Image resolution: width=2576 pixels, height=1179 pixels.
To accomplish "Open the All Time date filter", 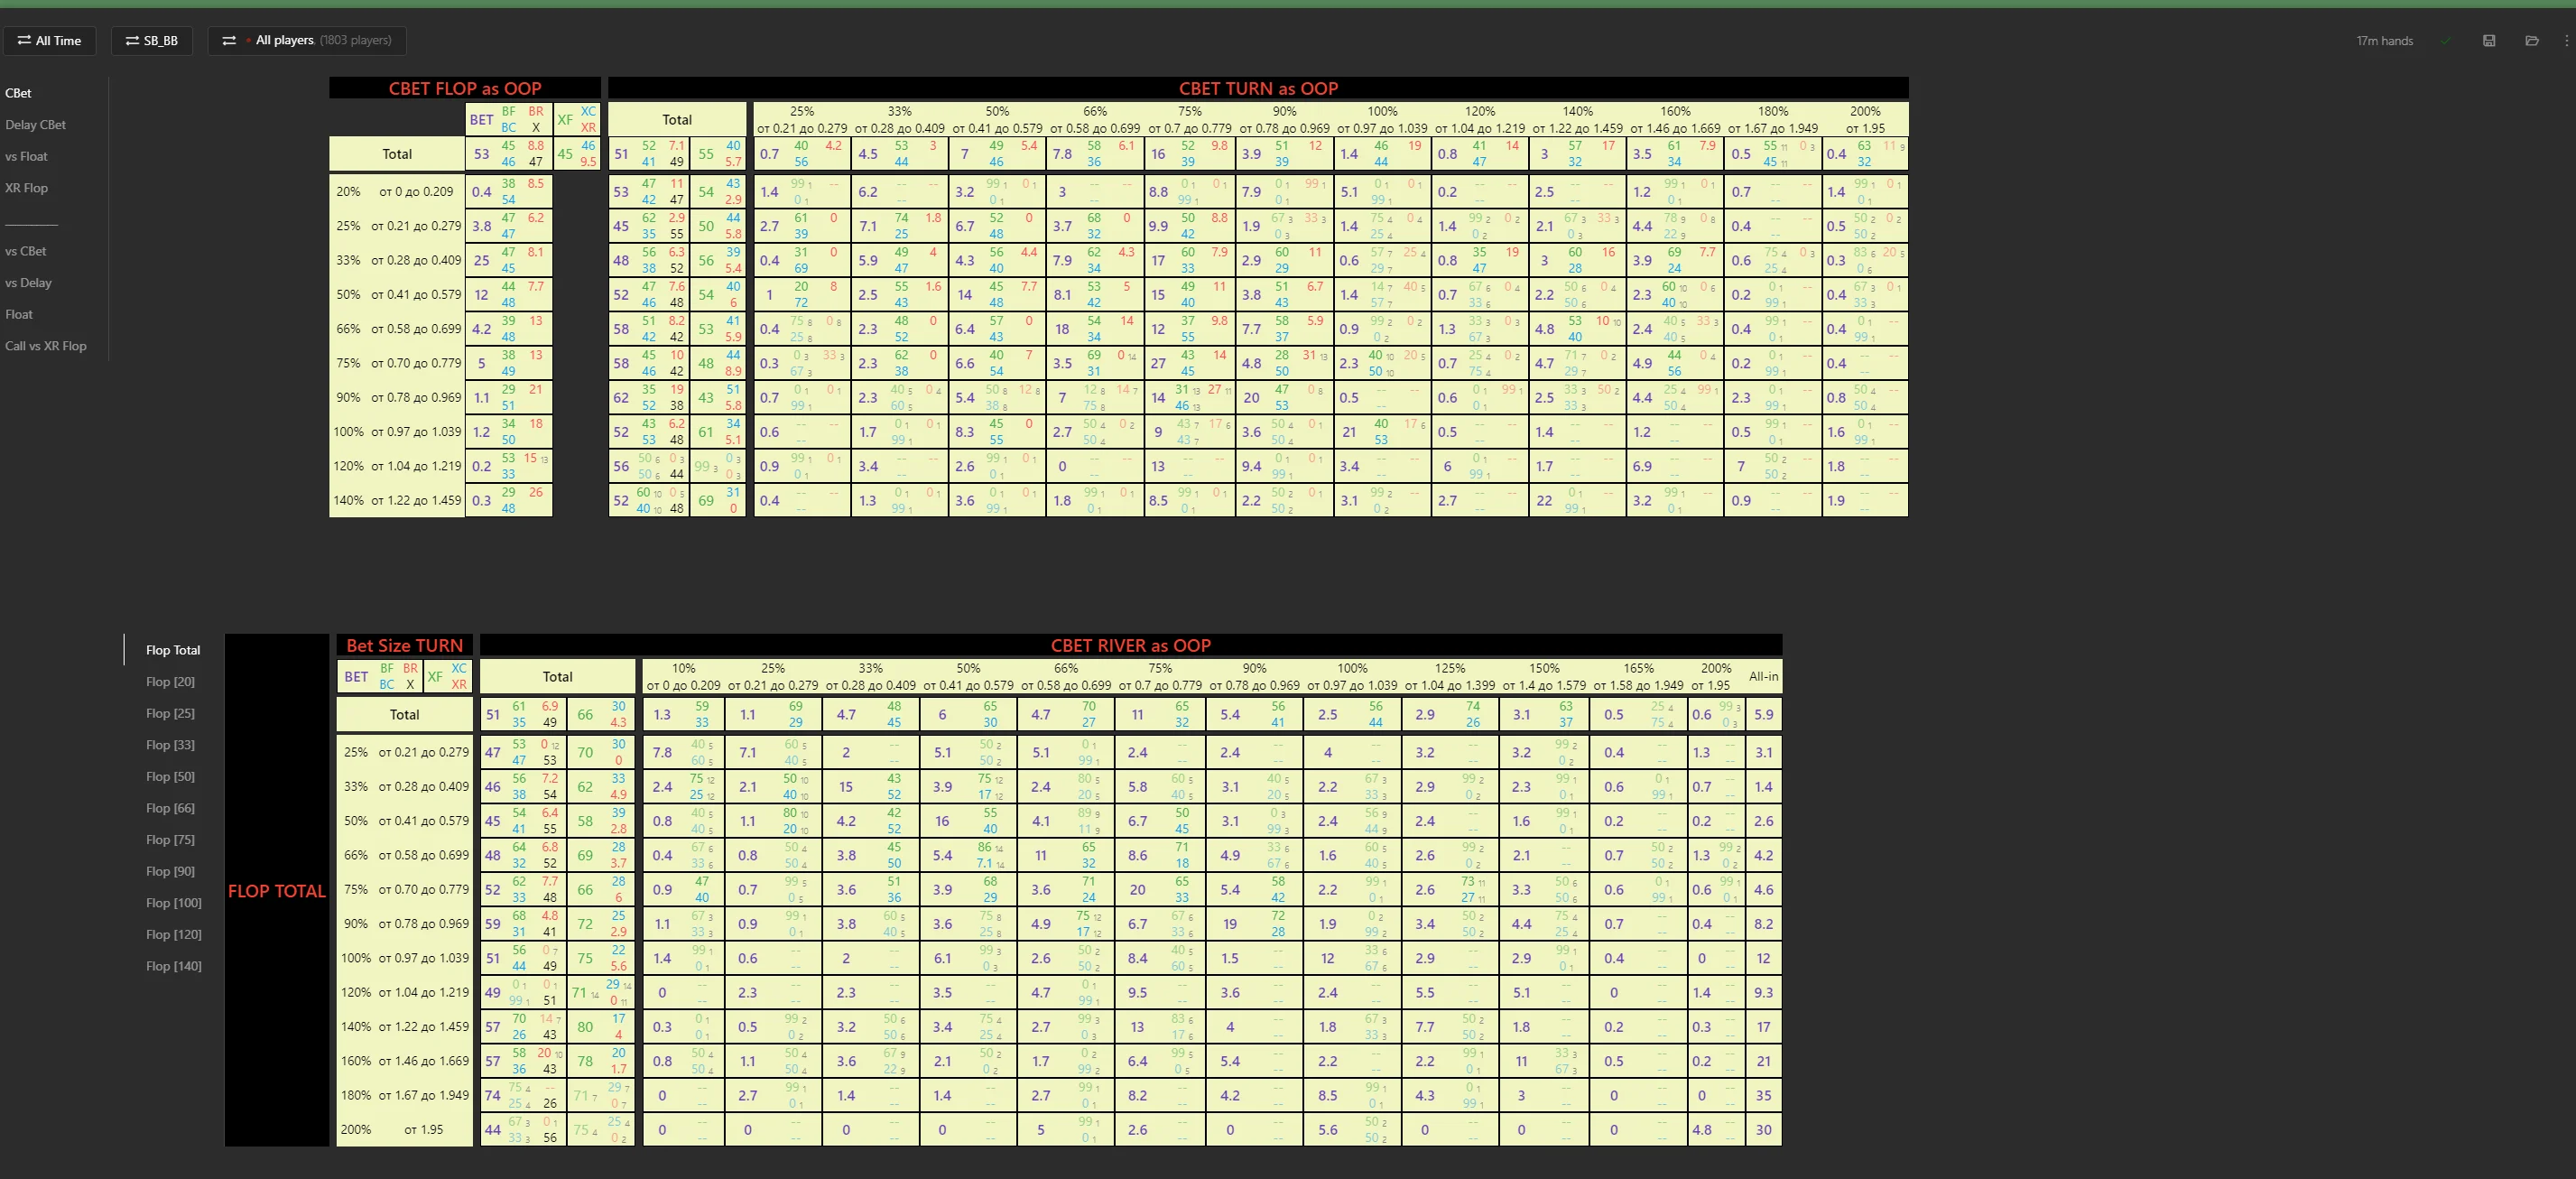I will (x=50, y=41).
